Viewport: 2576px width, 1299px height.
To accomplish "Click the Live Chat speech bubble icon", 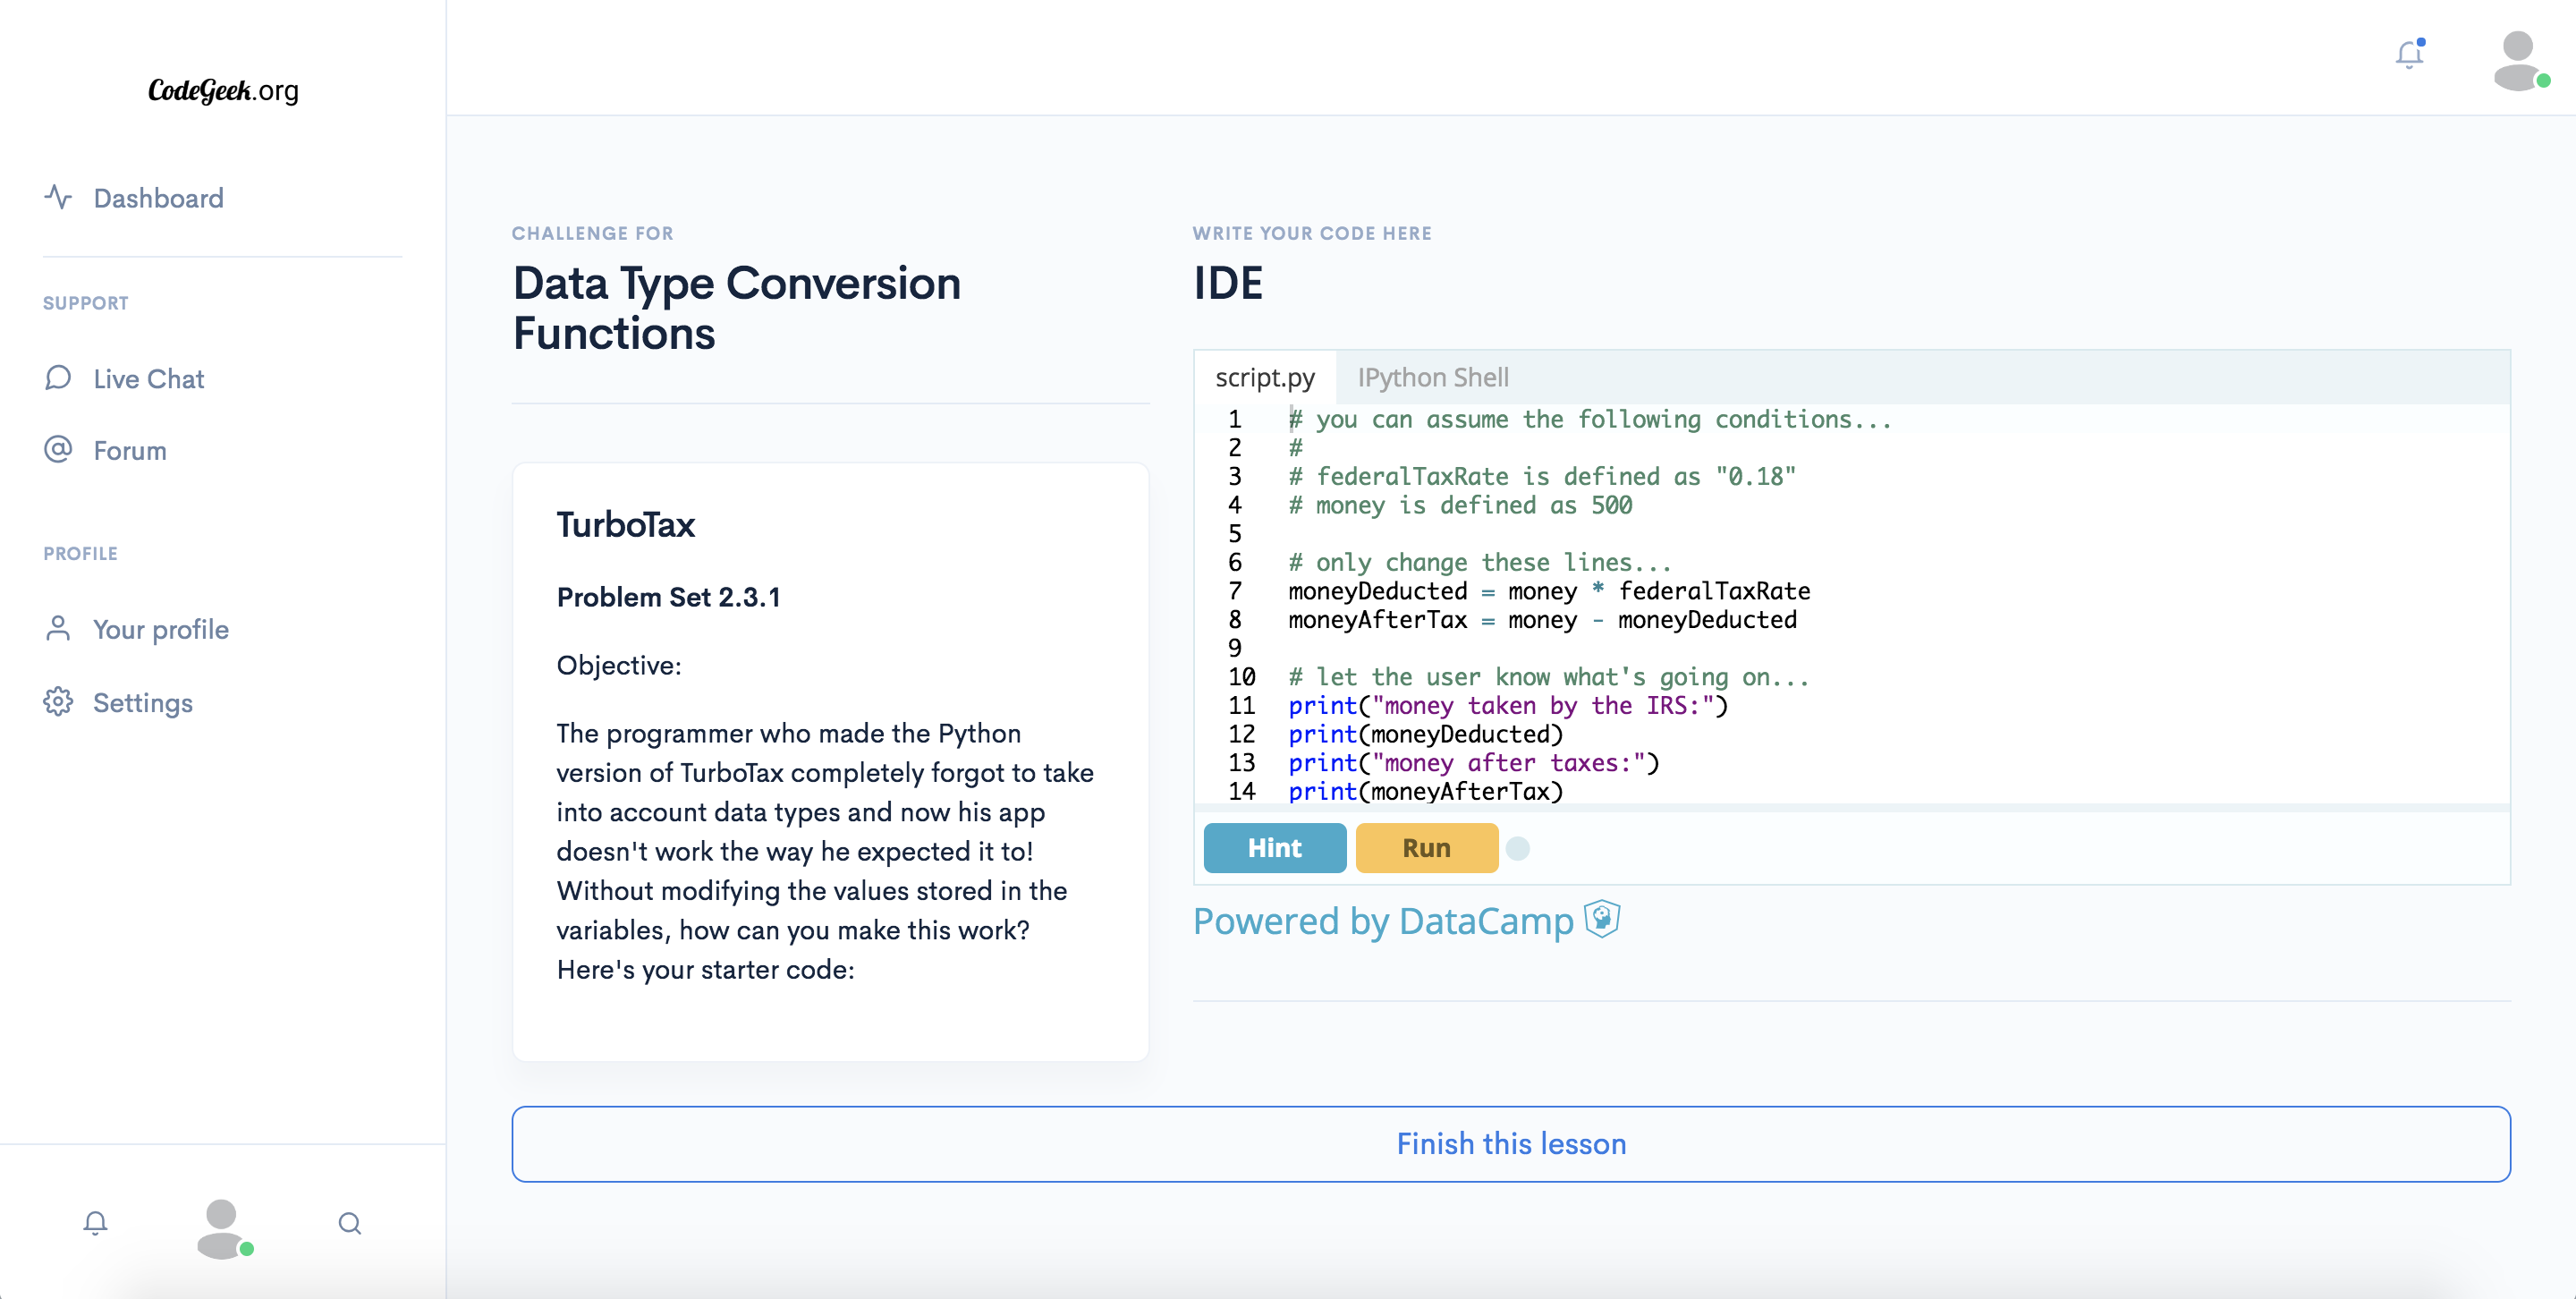I will coord(58,378).
